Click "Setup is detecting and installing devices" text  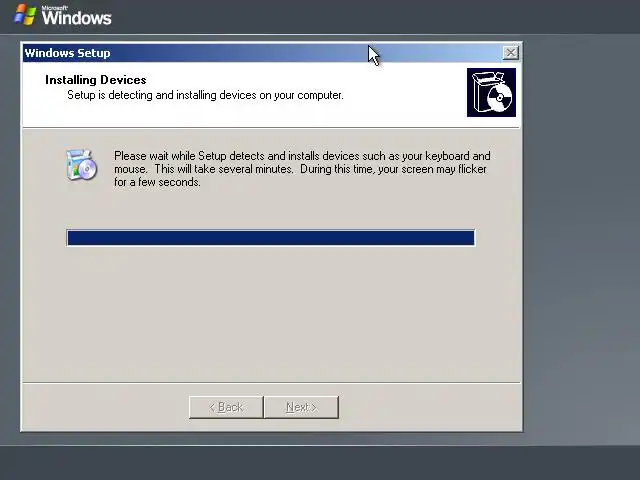tap(205, 95)
